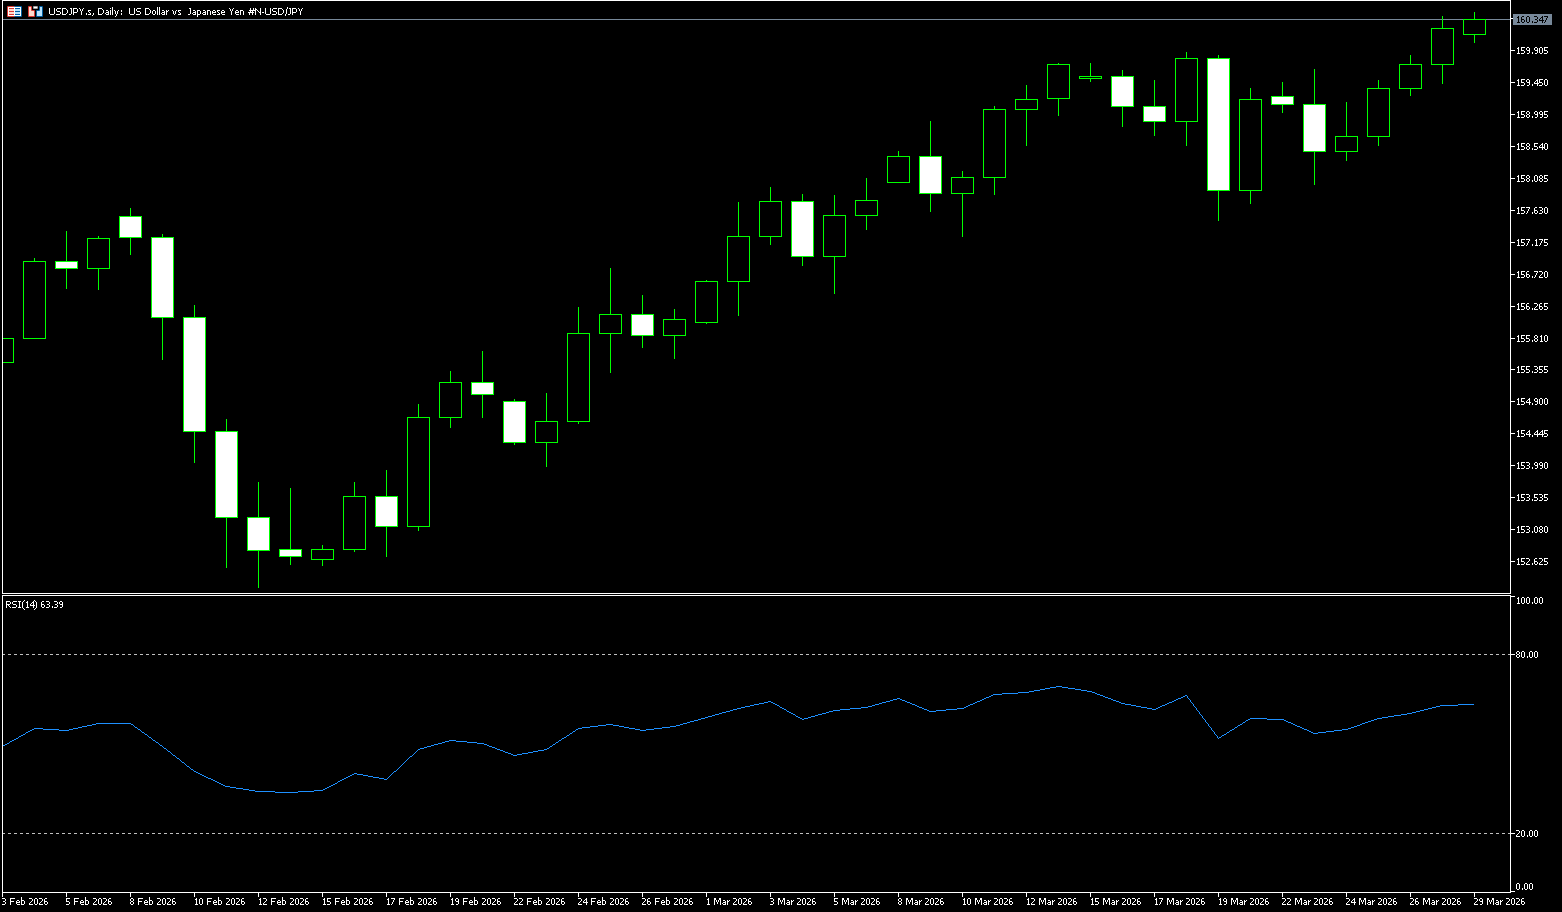Select the tall white candle above 10 Feb
Viewport: 1562px width, 912px height.
[194, 374]
